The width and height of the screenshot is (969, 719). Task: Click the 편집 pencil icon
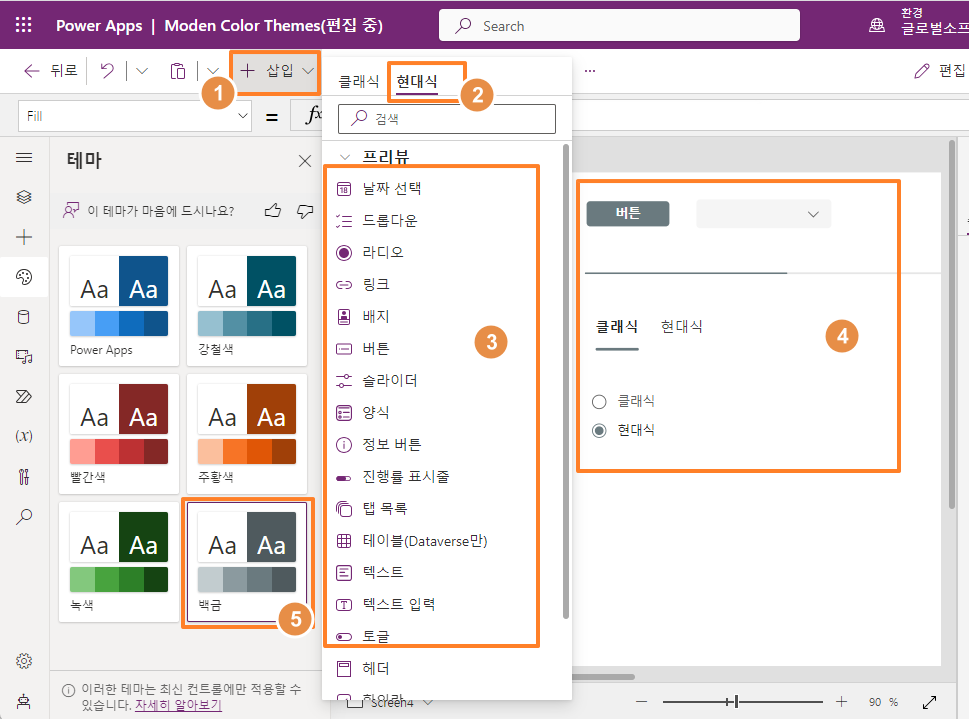[921, 71]
